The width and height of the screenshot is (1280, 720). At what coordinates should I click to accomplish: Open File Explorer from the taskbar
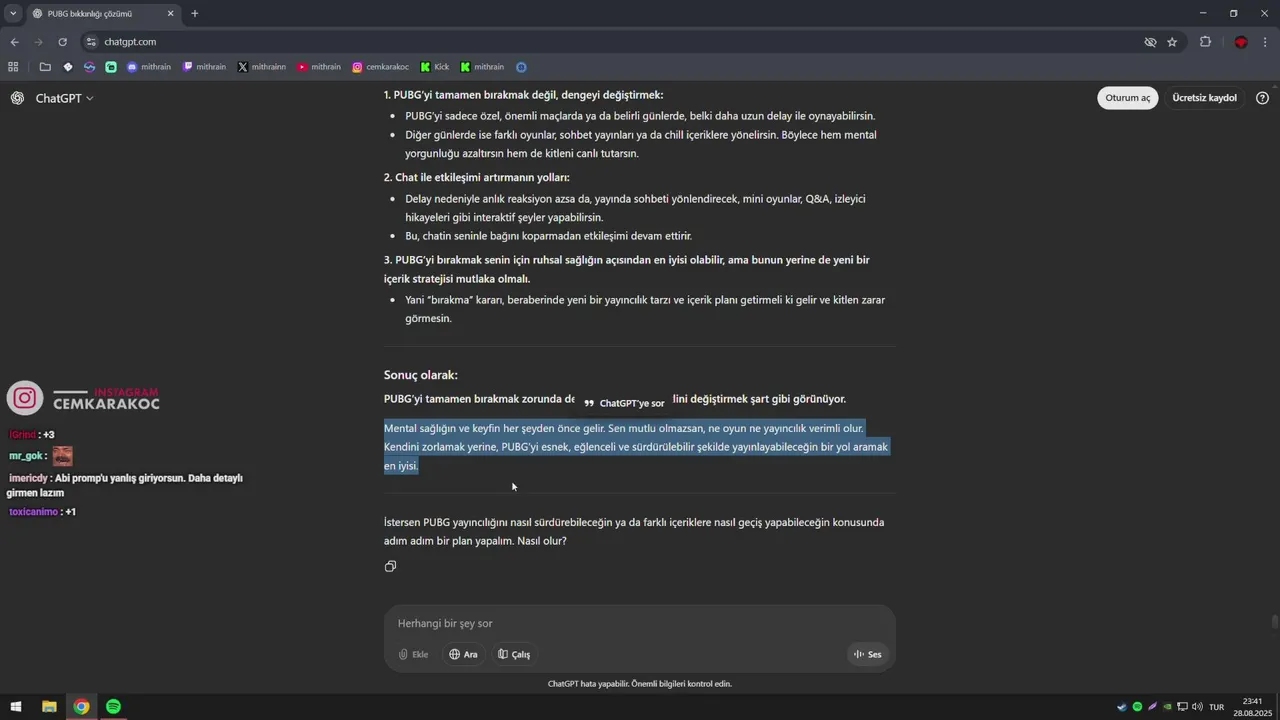49,707
